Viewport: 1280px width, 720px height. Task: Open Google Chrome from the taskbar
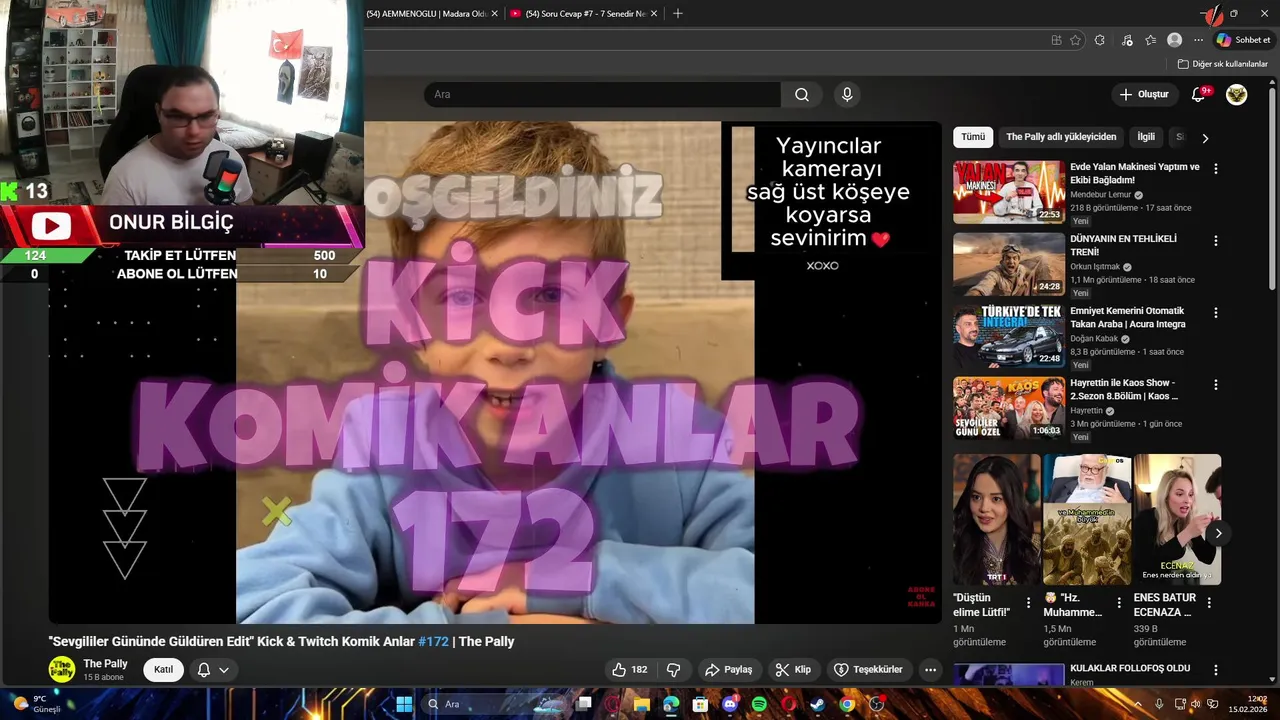click(847, 704)
